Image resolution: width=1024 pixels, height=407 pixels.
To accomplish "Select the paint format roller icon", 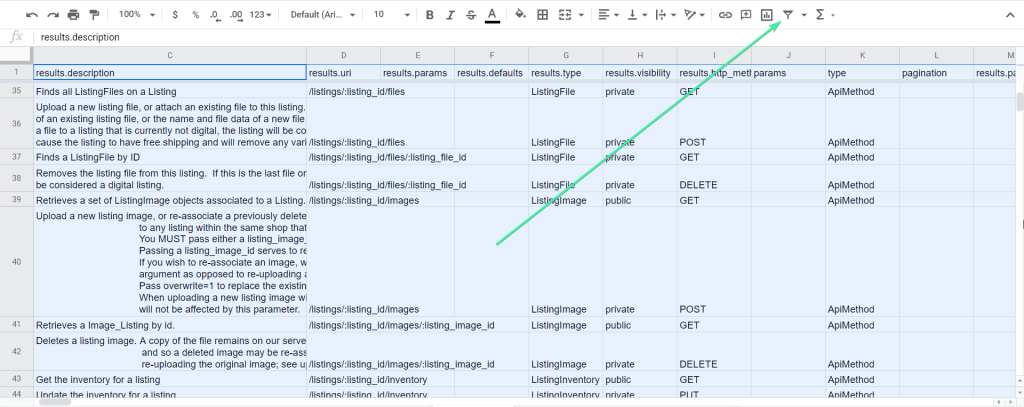I will coord(94,14).
